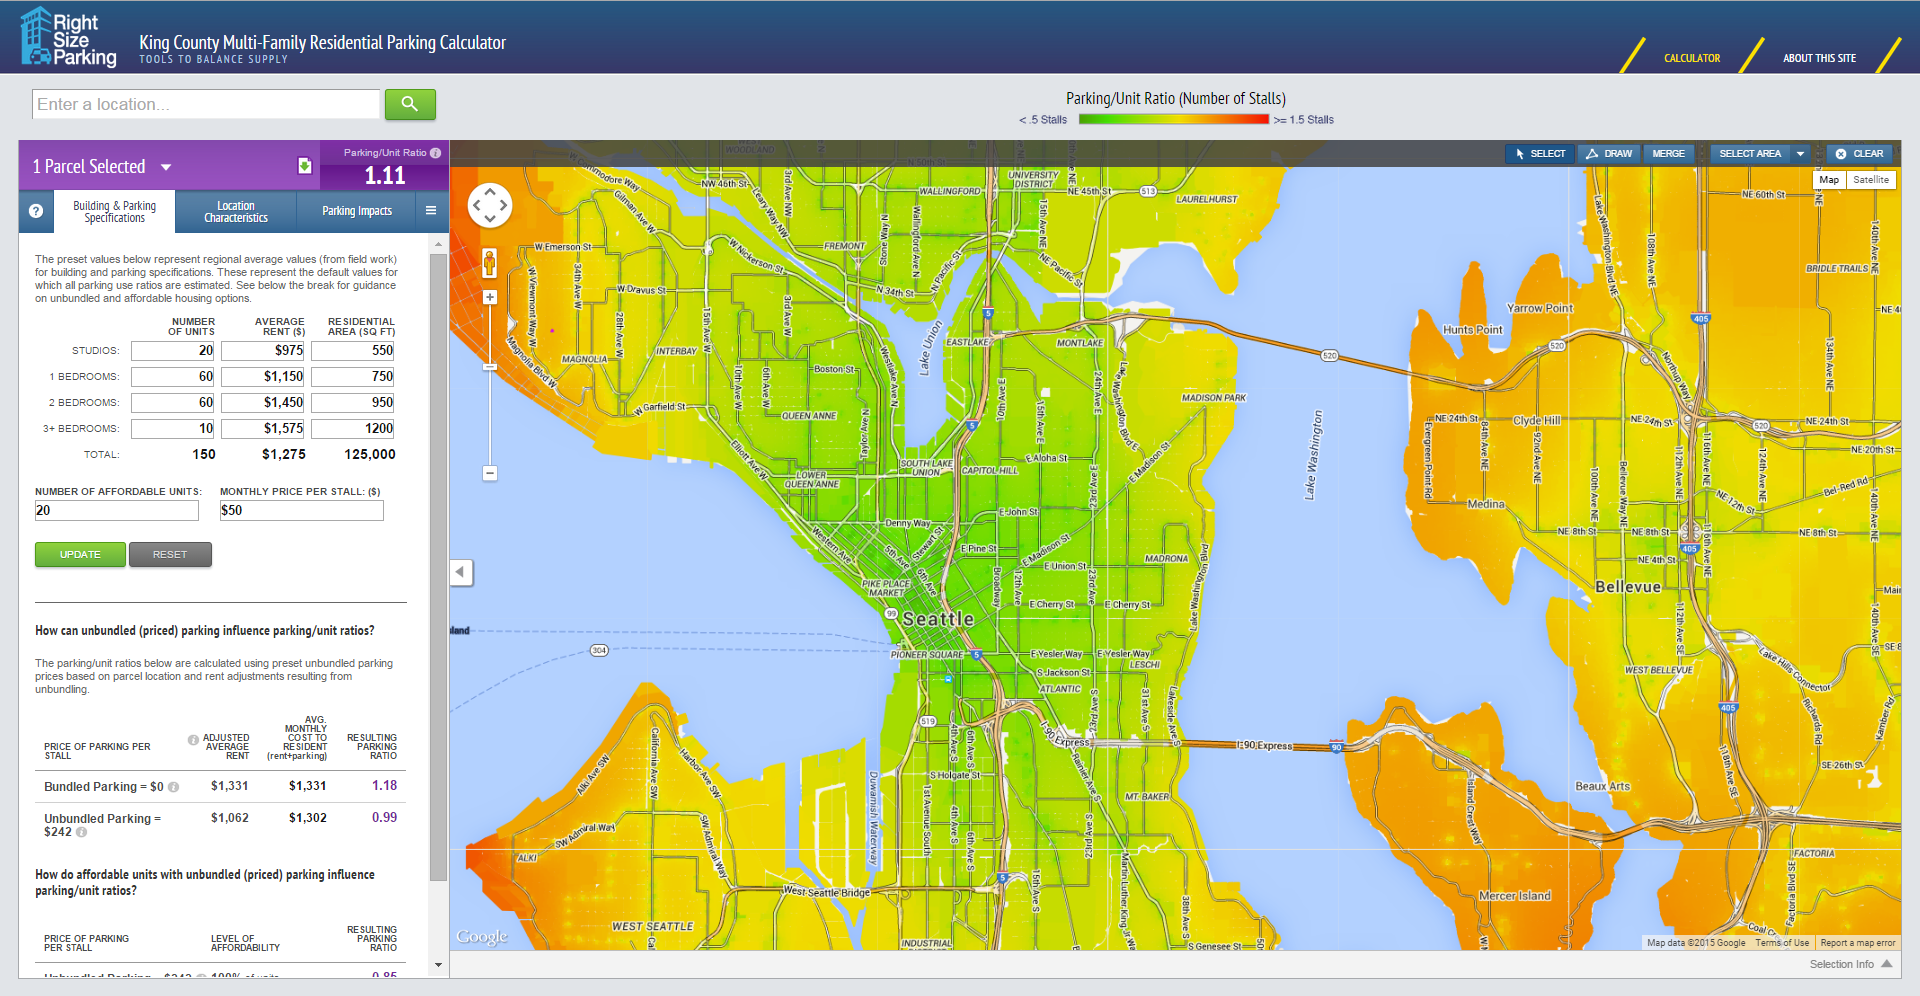Open Parking/Unit Ratio info icon
The width and height of the screenshot is (1920, 996).
(x=435, y=153)
